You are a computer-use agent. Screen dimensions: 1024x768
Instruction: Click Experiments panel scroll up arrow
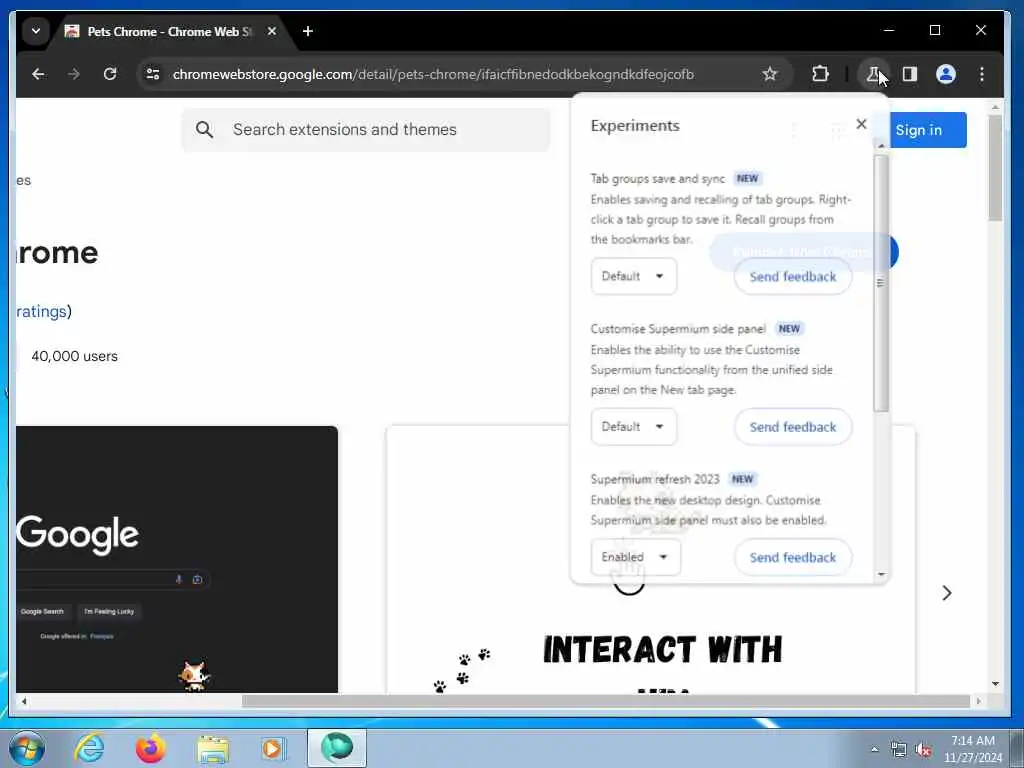pos(882,146)
